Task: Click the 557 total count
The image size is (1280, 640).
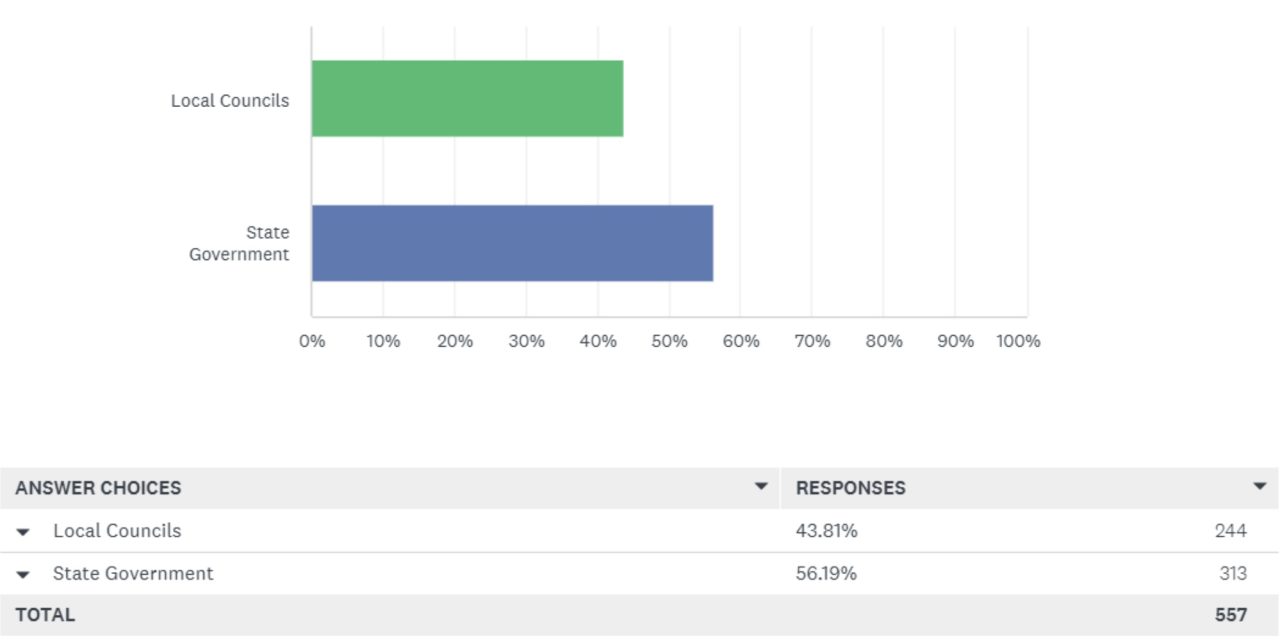Action: tap(1231, 615)
